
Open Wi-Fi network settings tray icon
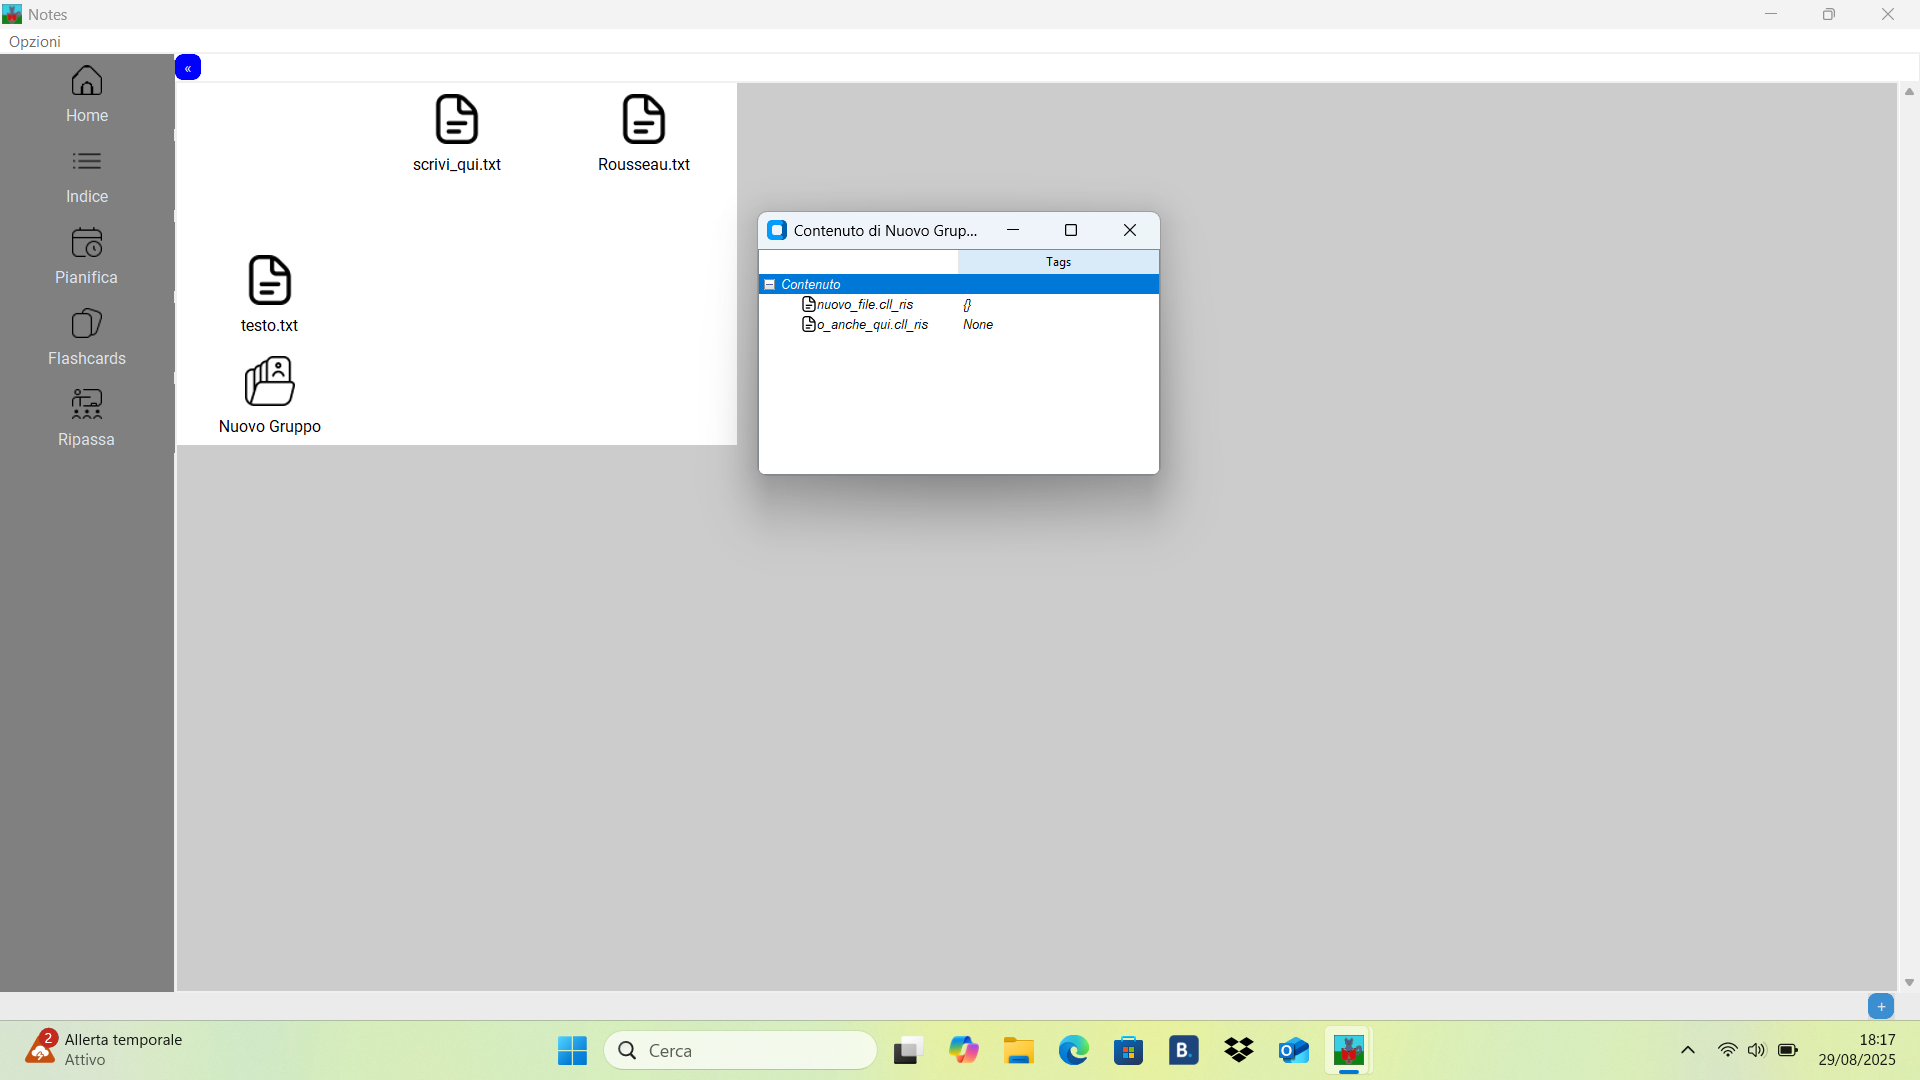click(x=1727, y=1050)
